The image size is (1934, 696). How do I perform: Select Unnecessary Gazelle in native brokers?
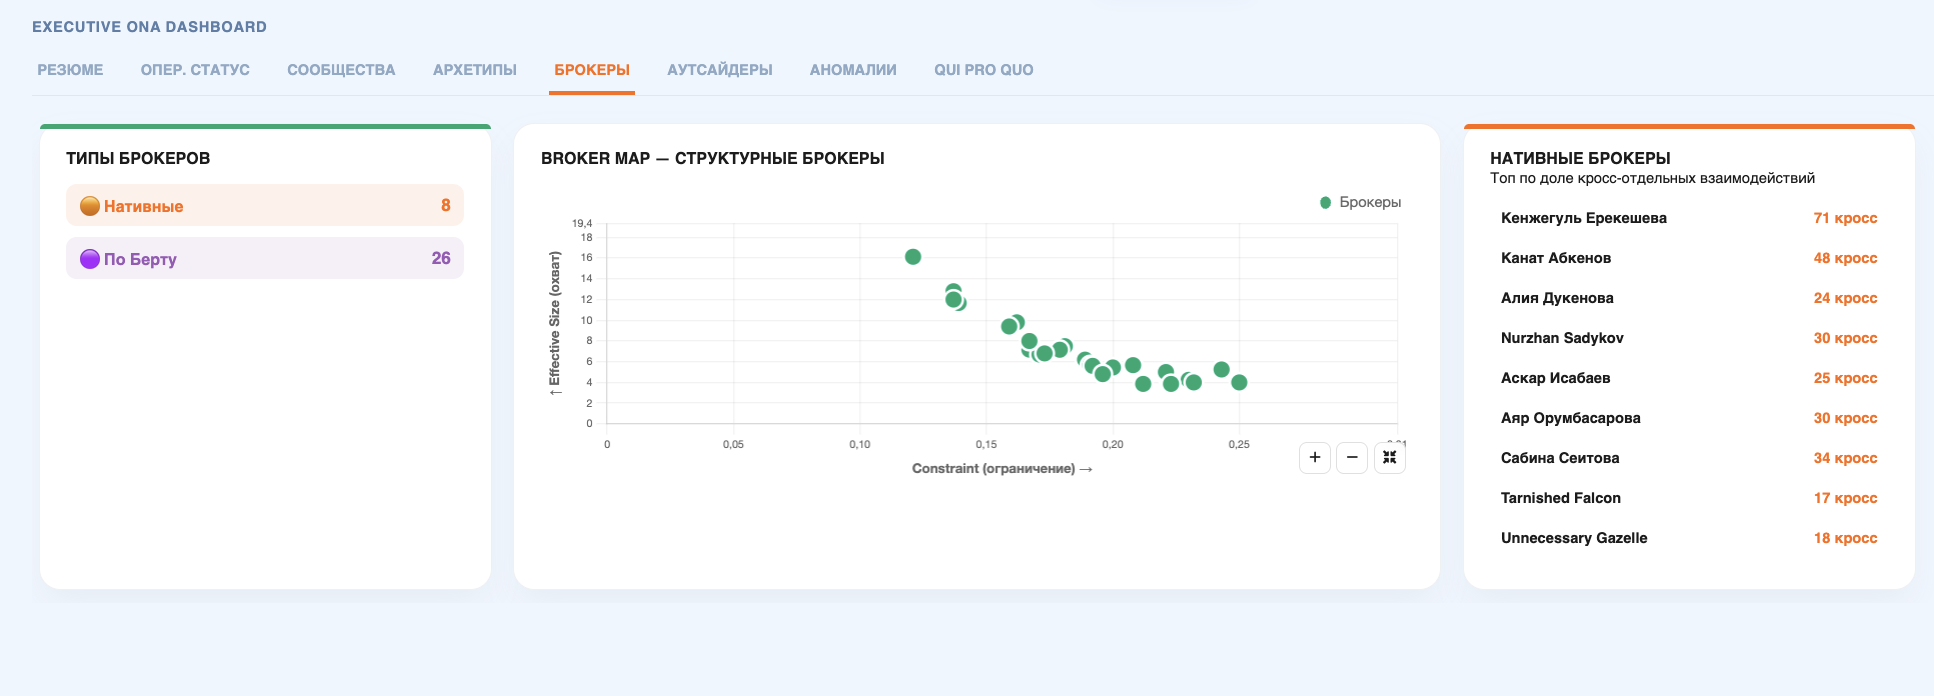[1689, 538]
